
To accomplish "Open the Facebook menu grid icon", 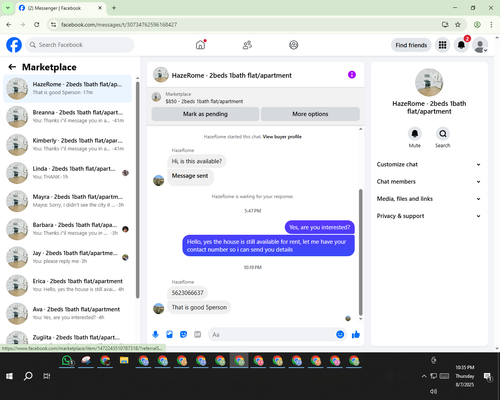I will (x=442, y=45).
